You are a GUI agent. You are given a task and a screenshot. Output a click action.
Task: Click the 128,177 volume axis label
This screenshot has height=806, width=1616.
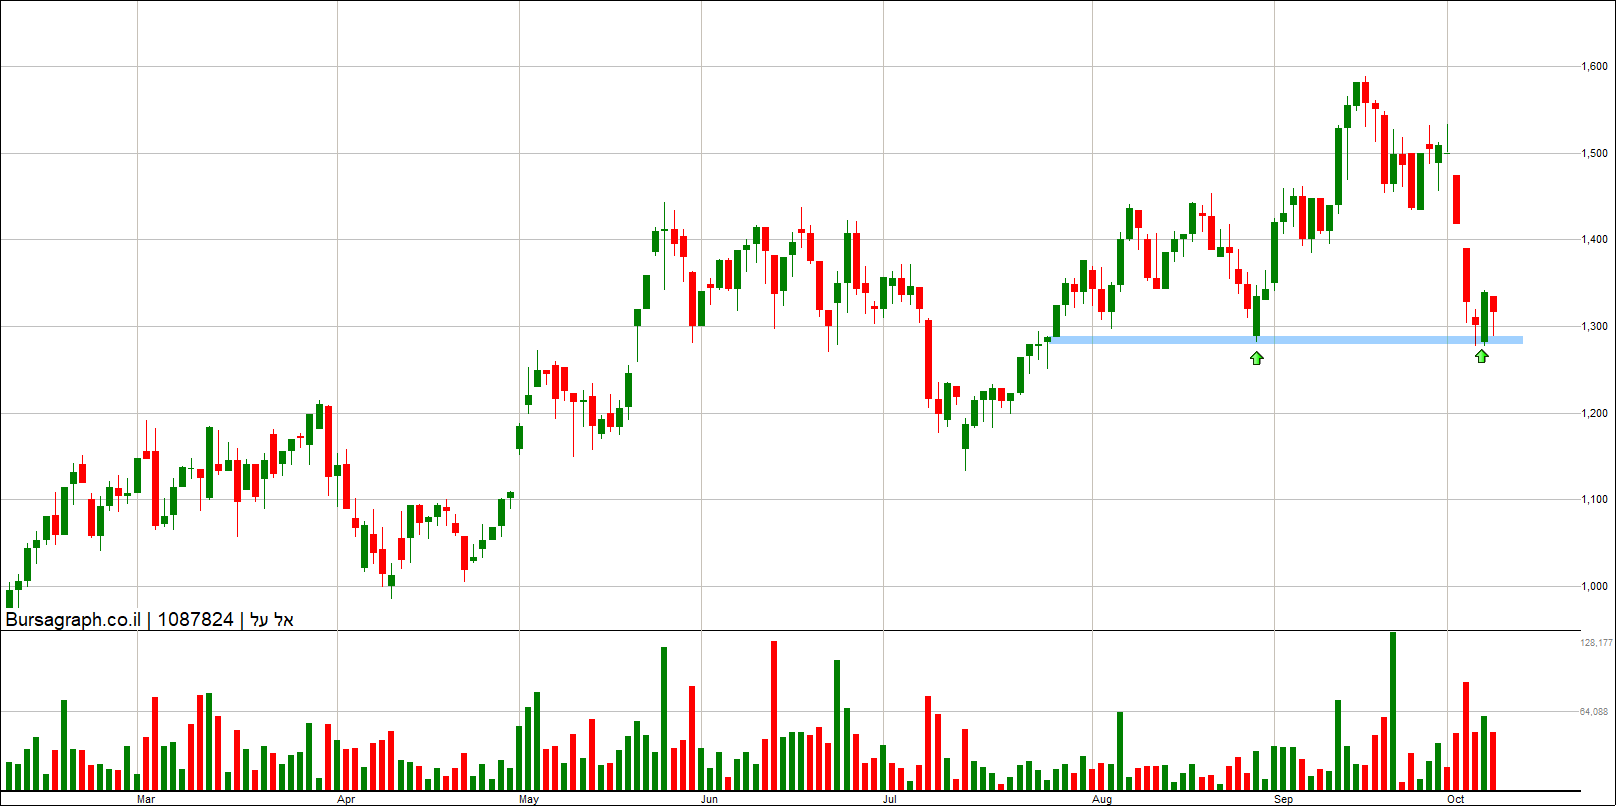pyautogui.click(x=1596, y=643)
